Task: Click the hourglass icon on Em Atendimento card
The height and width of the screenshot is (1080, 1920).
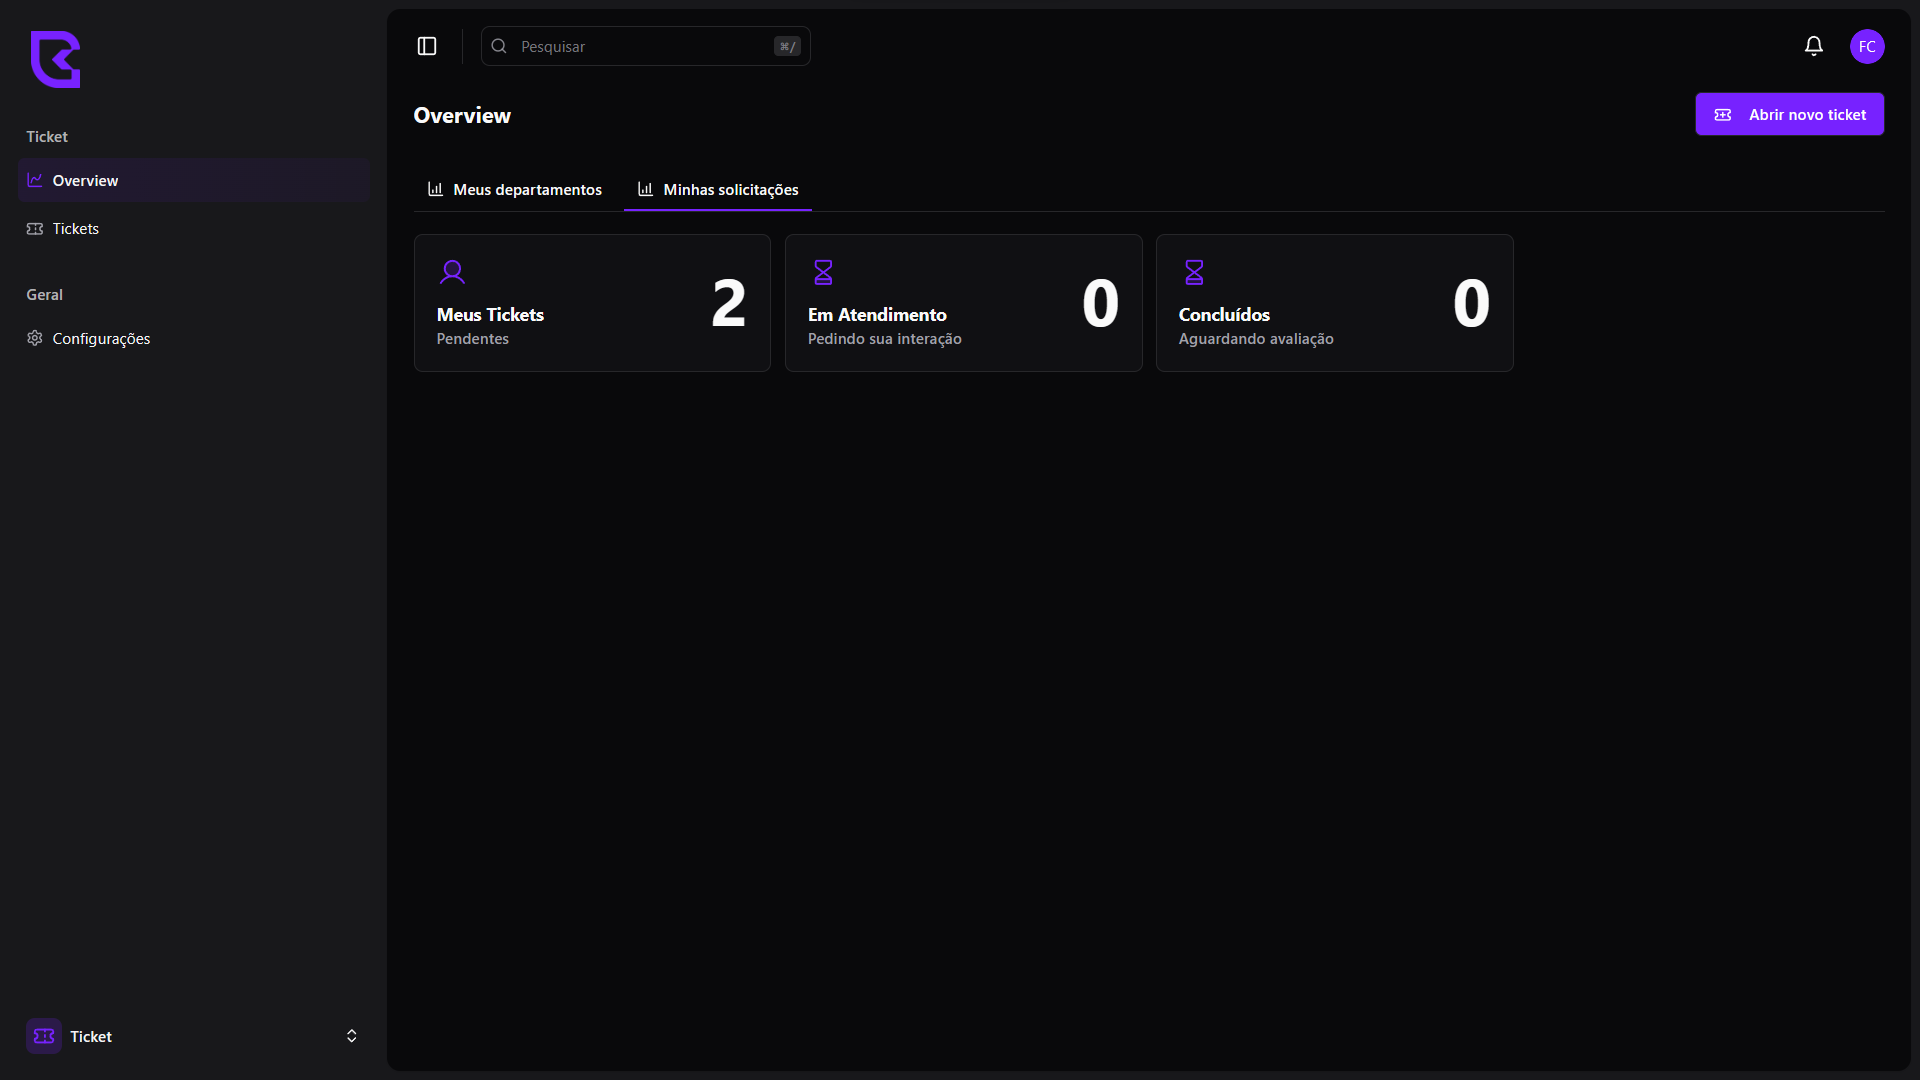Action: coord(823,272)
